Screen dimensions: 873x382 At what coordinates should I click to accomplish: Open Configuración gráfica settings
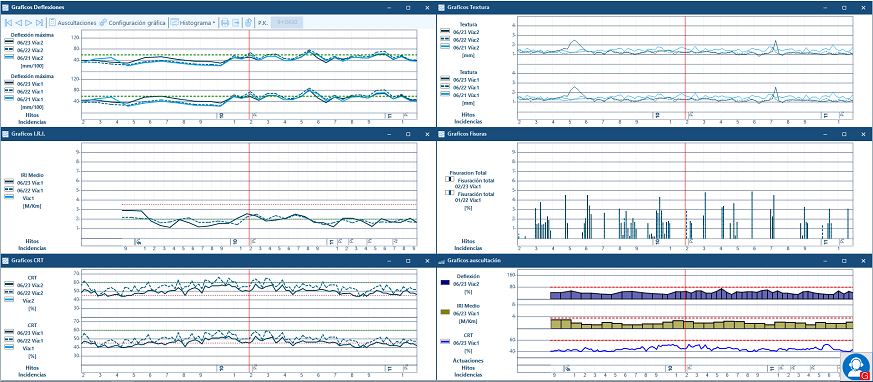point(133,23)
